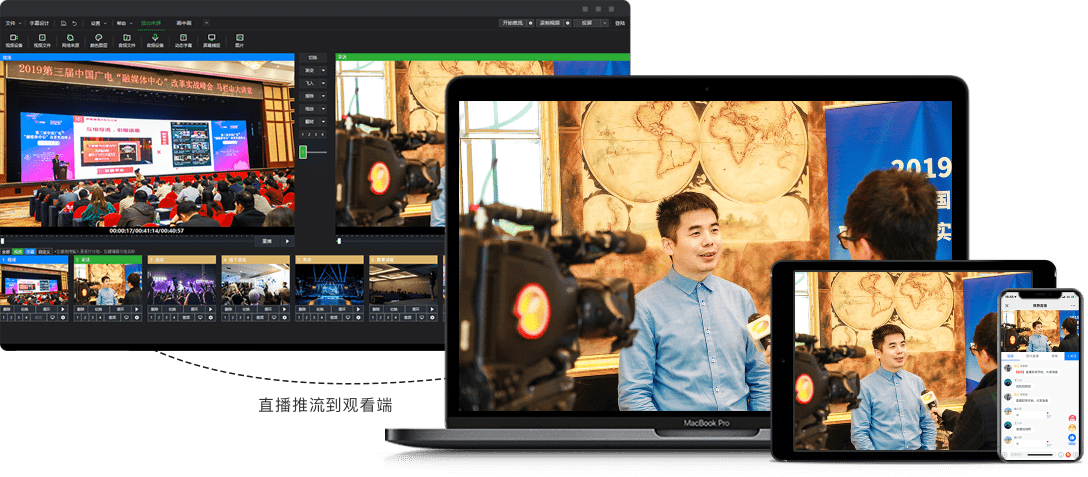Click the 视频文件 video file icon
Image resolution: width=1088 pixels, height=477 pixels.
point(41,37)
